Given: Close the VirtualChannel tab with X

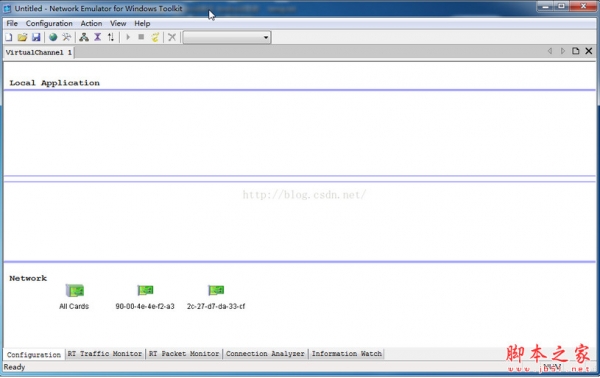Looking at the screenshot, I should 589,51.
